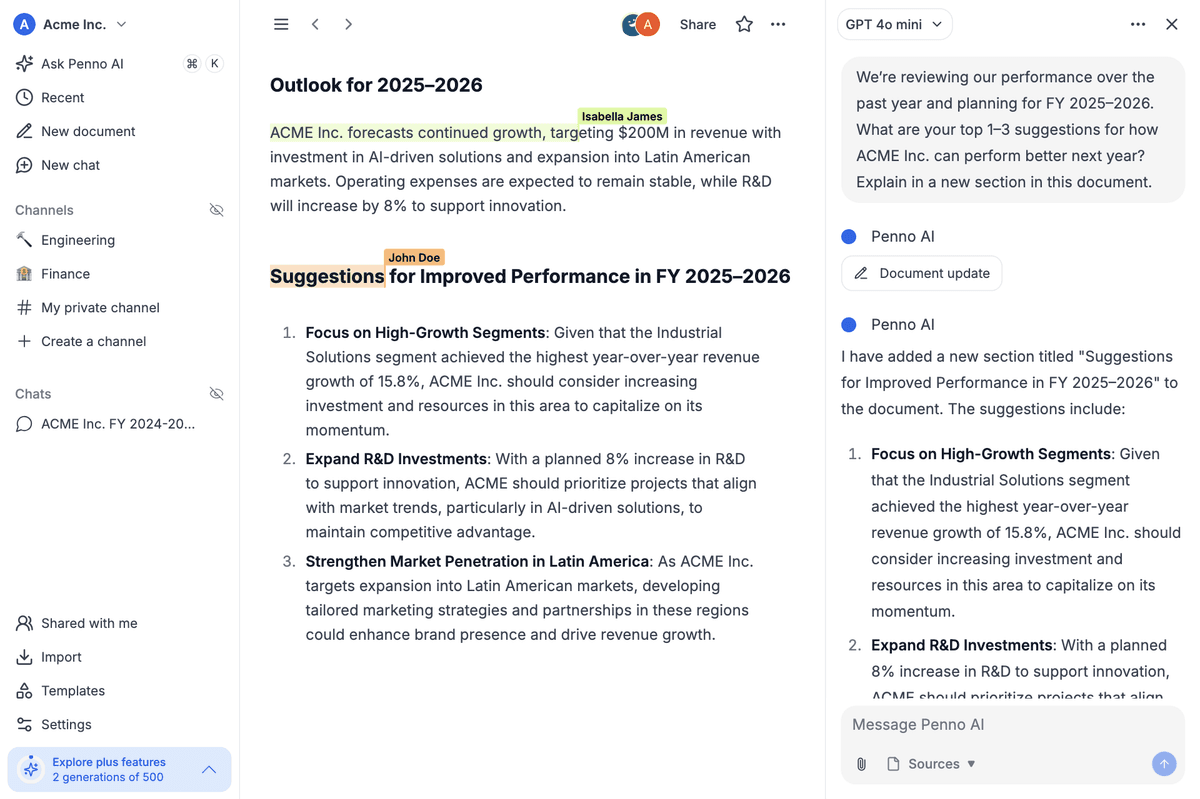
Task: Navigate forward with the right chevron arrow
Action: coord(348,23)
